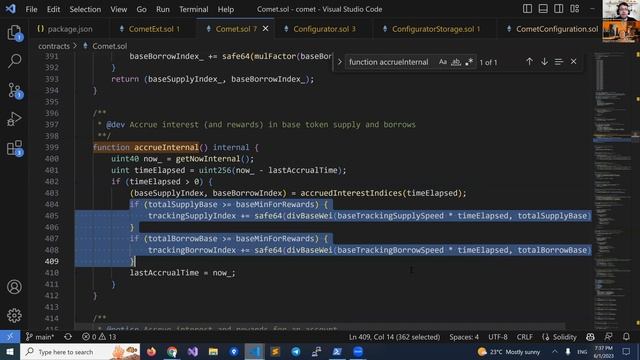The image size is (640, 360).
Task: Synchronize changes from status bar
Action: pos(68,337)
